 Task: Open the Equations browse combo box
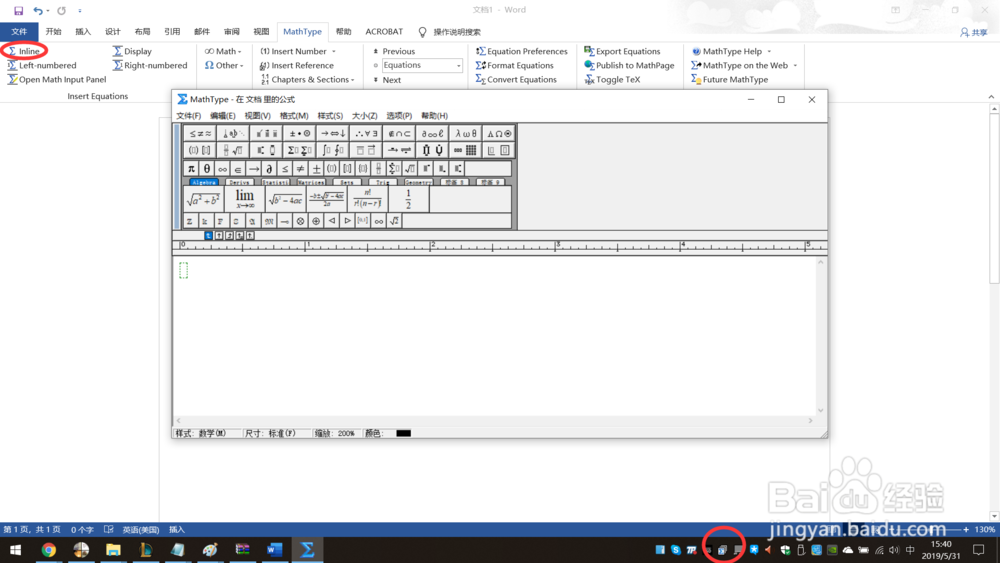tap(422, 65)
